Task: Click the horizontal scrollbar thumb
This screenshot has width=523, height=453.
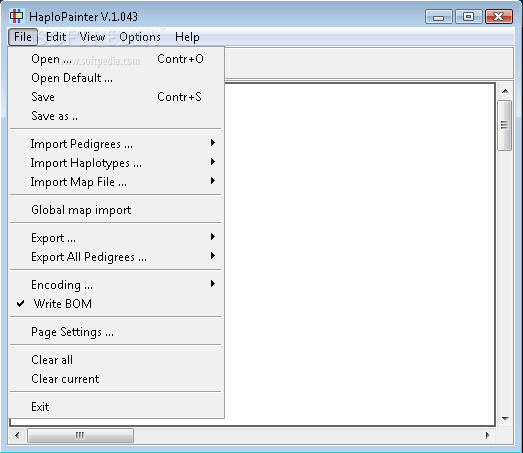Action: [80, 435]
